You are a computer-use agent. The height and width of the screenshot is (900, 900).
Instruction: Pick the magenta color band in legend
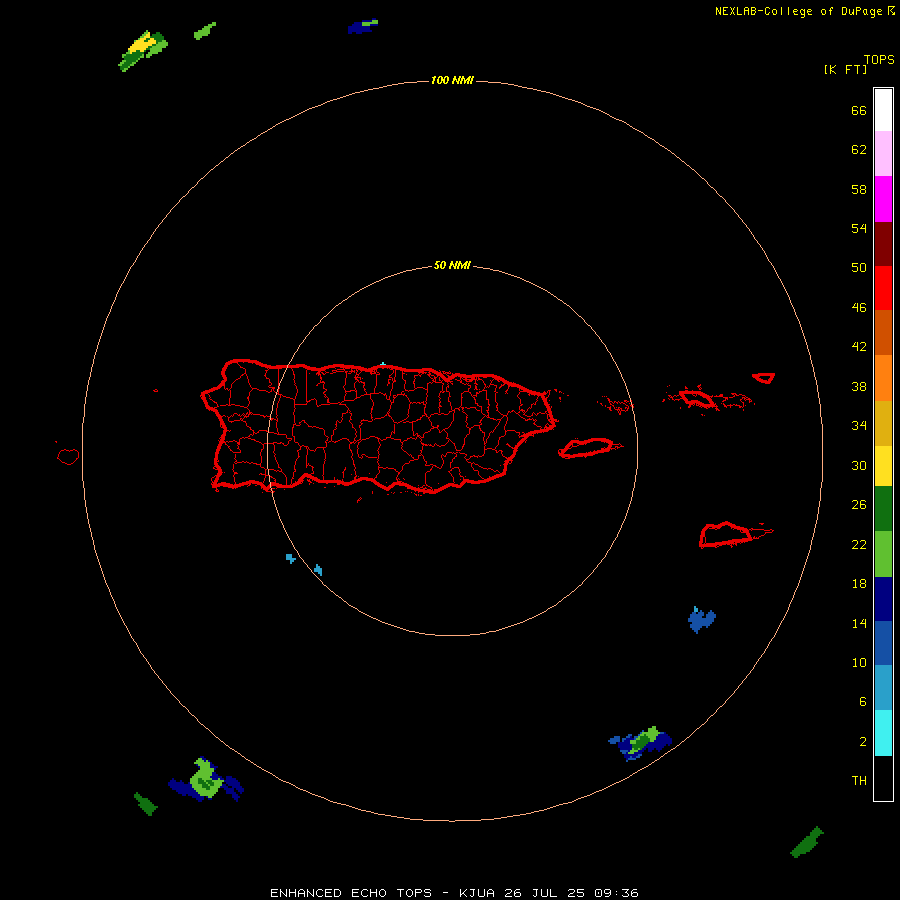pos(883,199)
